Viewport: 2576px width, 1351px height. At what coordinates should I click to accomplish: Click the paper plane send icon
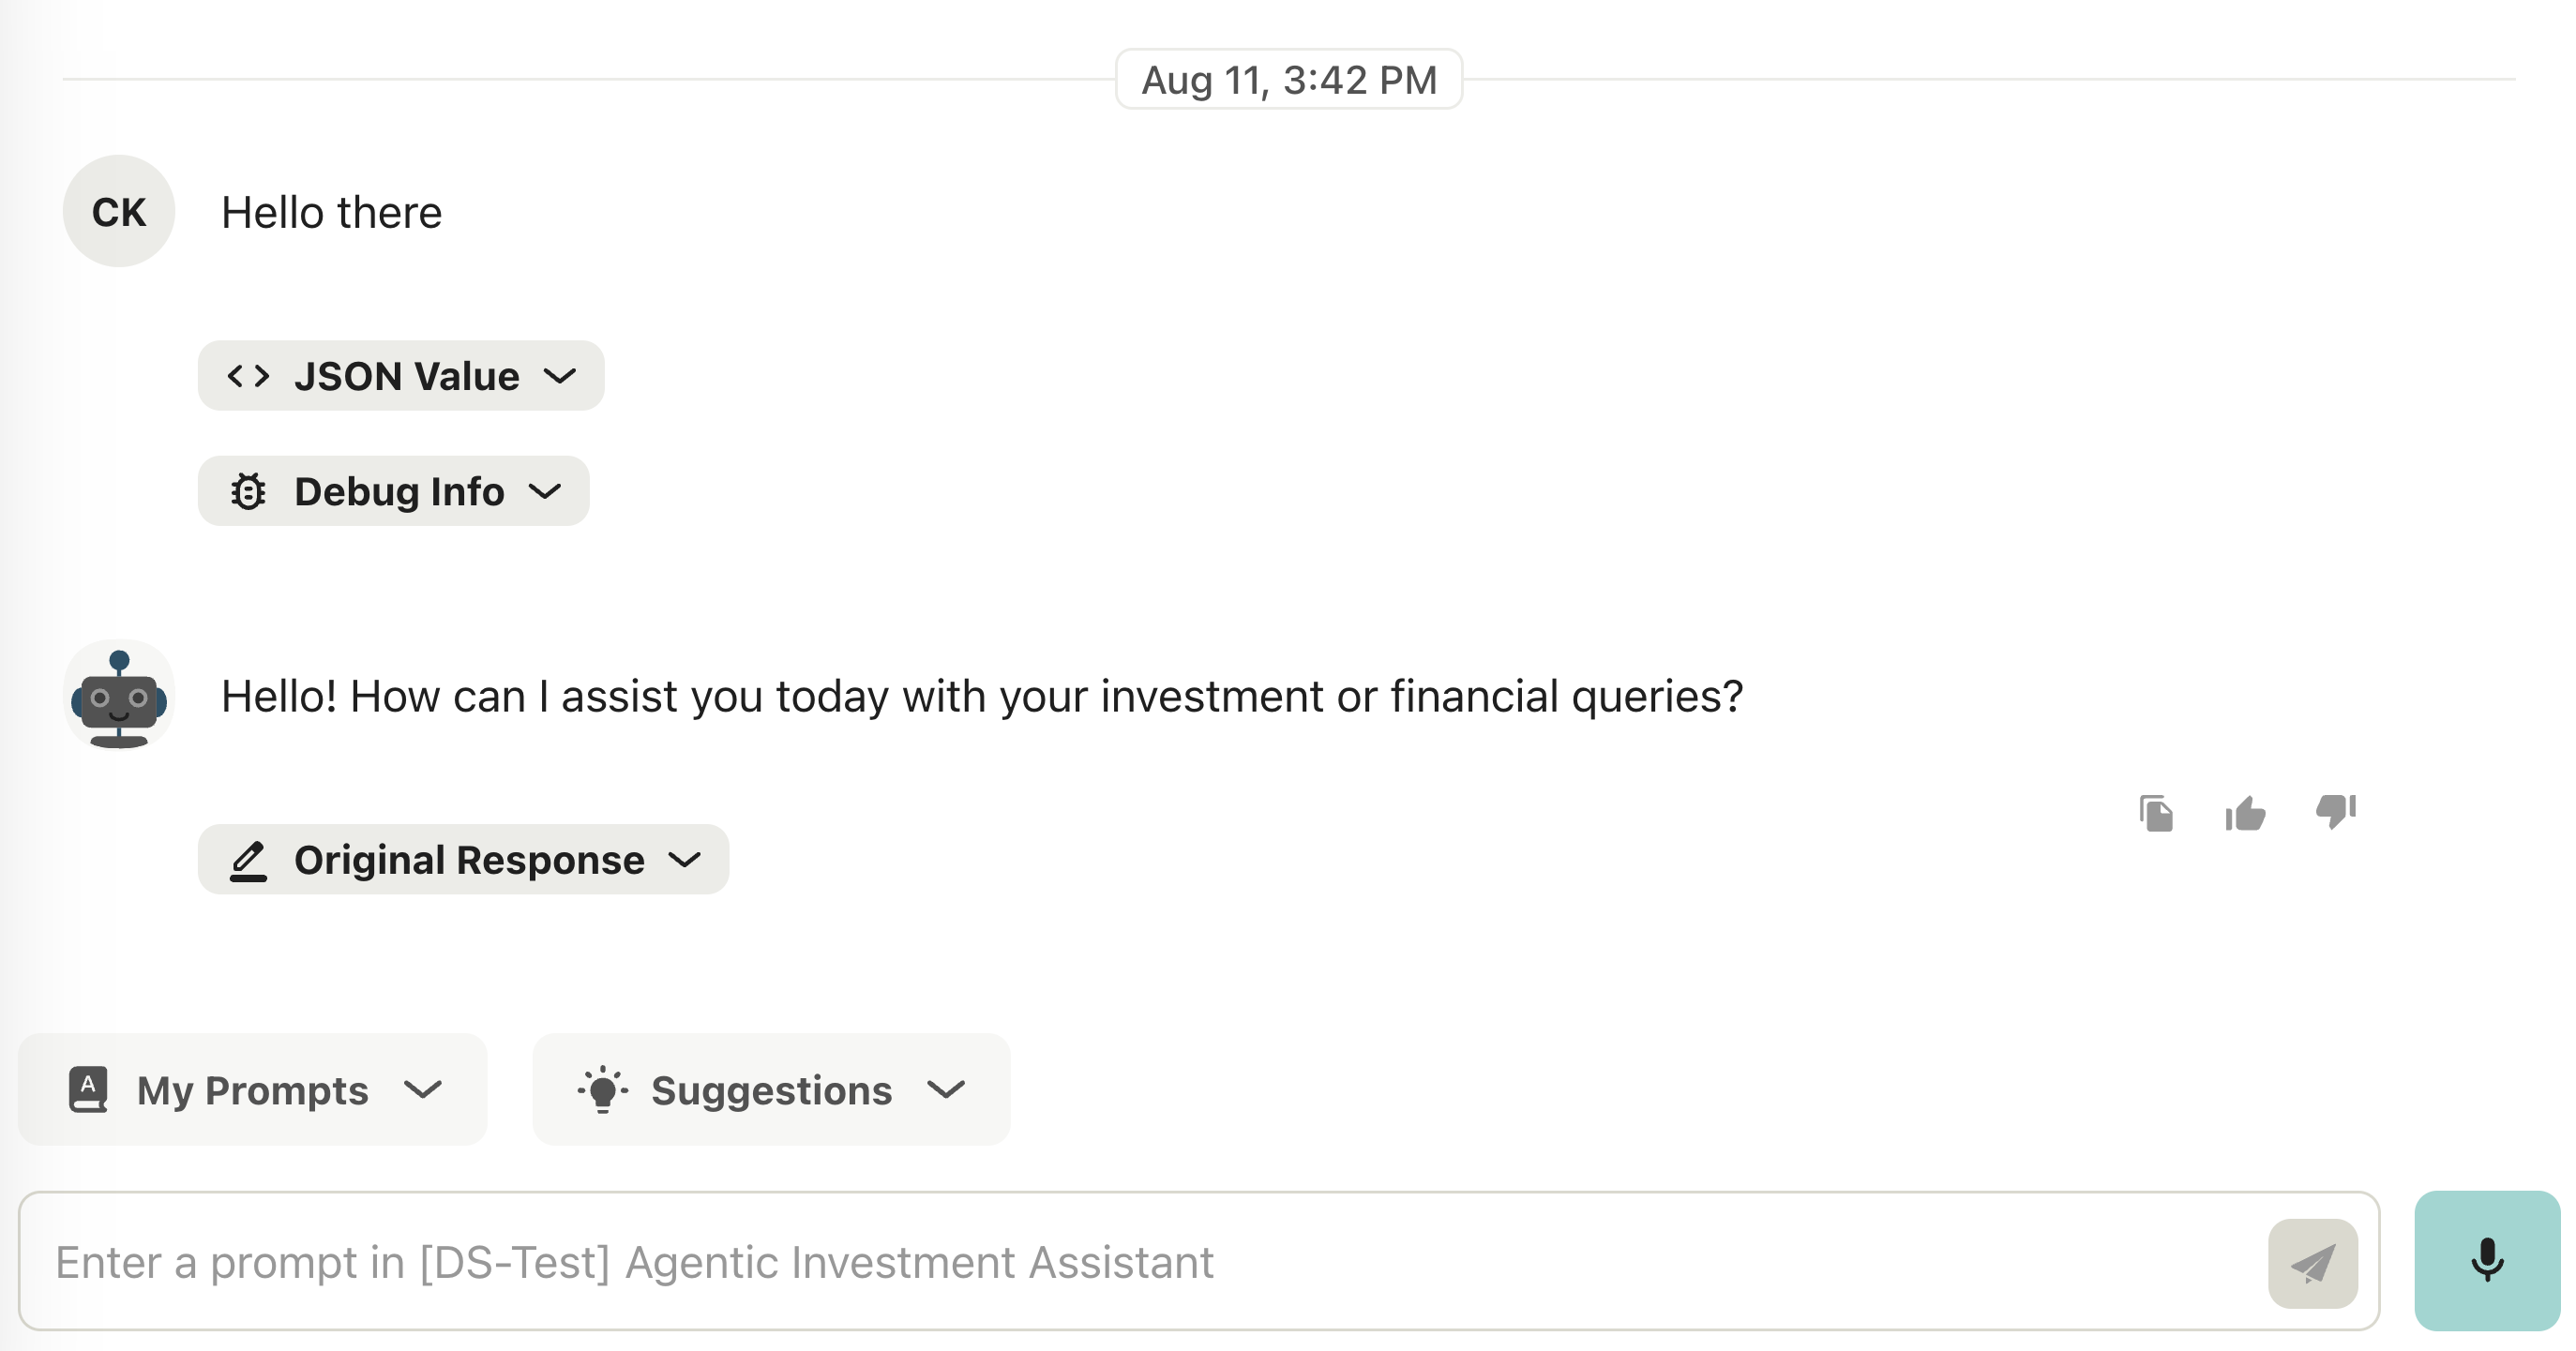tap(2312, 1263)
